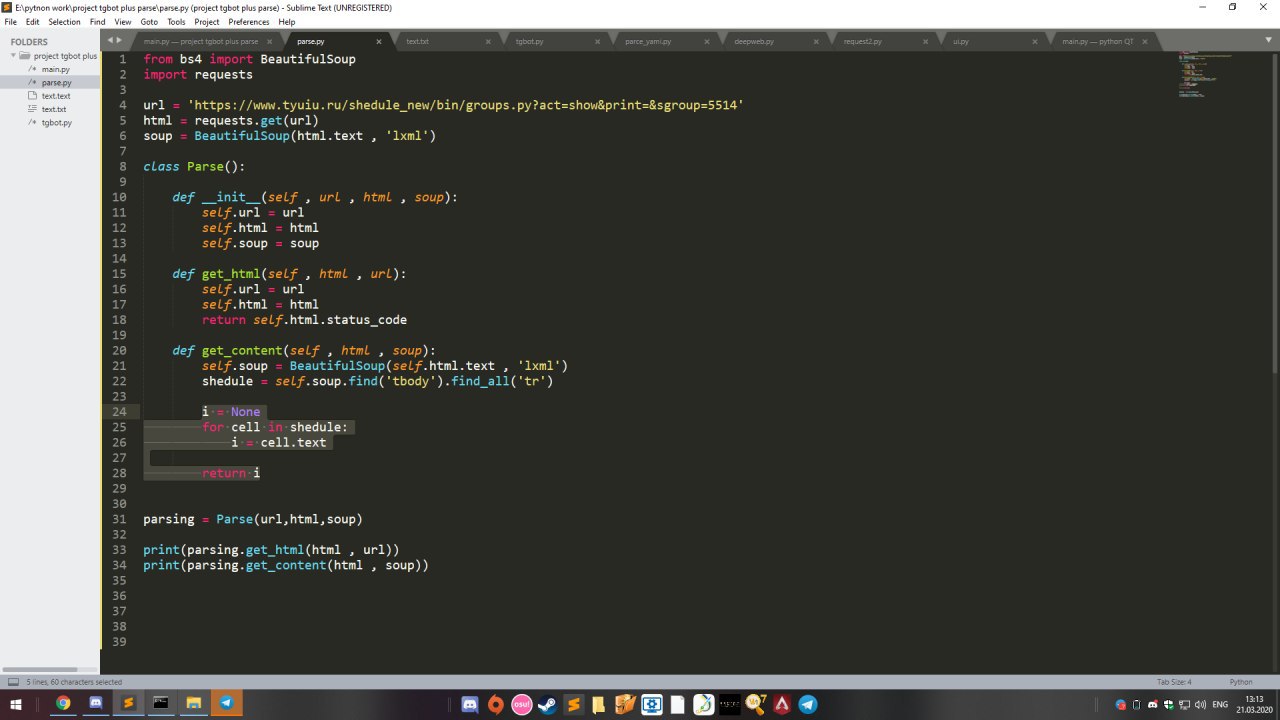Place cursor on the 'import requests' line
This screenshot has width=1280, height=720.
click(x=198, y=74)
